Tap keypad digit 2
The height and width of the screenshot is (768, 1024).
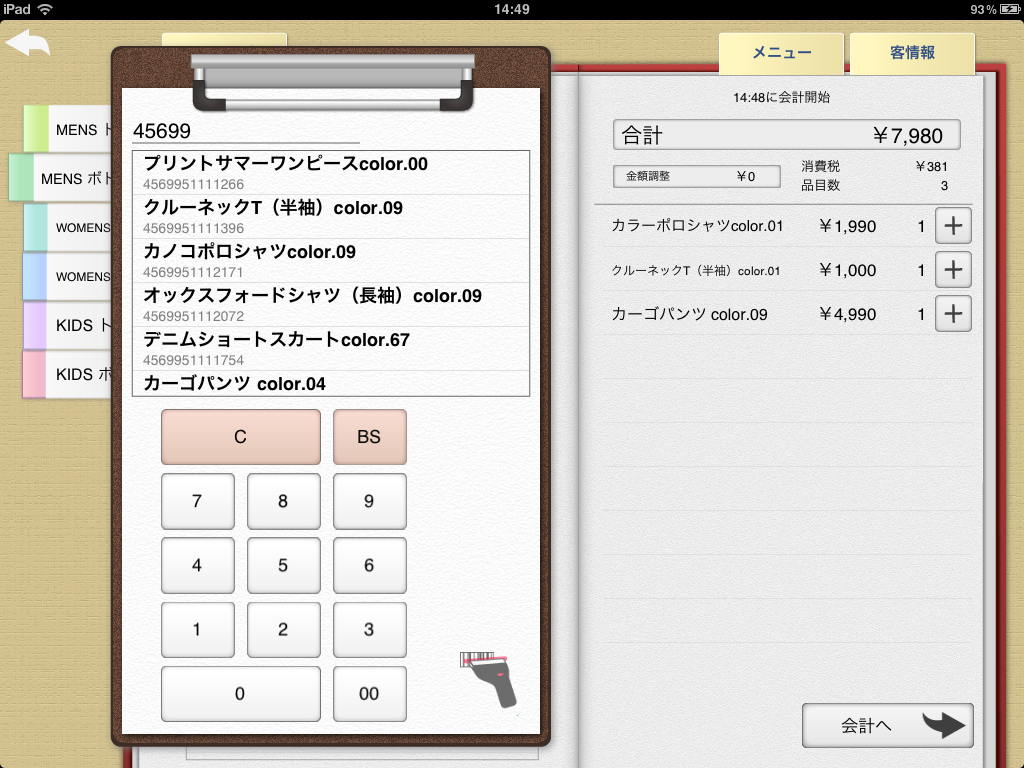click(283, 630)
